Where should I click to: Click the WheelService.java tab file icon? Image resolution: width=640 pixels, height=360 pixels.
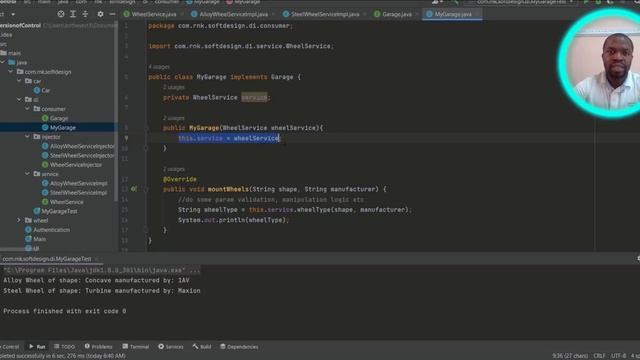127,14
